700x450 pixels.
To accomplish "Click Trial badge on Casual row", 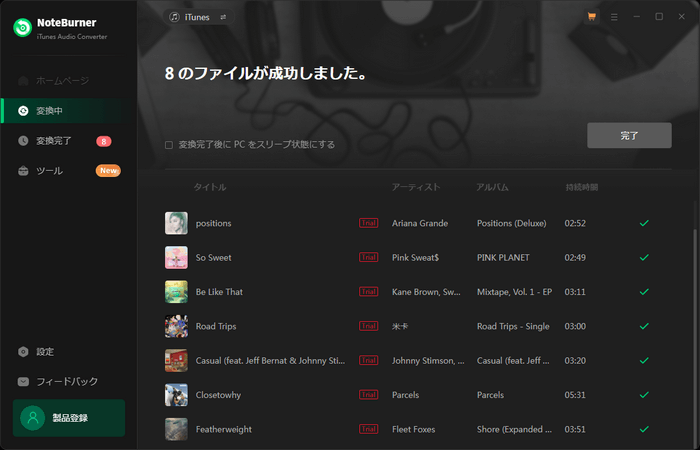I will (368, 360).
